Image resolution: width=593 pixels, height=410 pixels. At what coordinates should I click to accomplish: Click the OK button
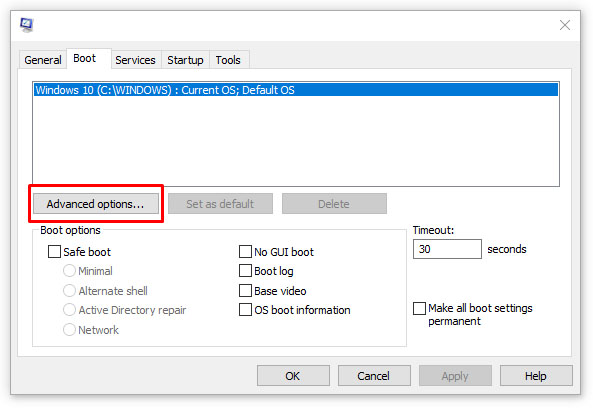[x=293, y=376]
